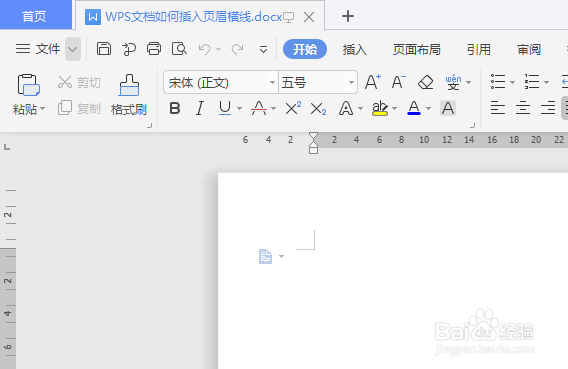568x369 pixels.
Task: Click the Undo arrow icon
Action: click(x=205, y=49)
